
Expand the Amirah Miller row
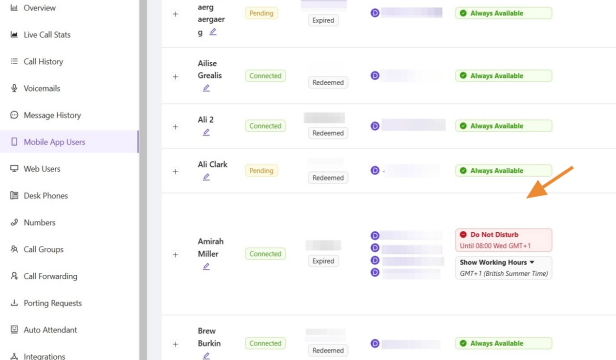point(176,255)
